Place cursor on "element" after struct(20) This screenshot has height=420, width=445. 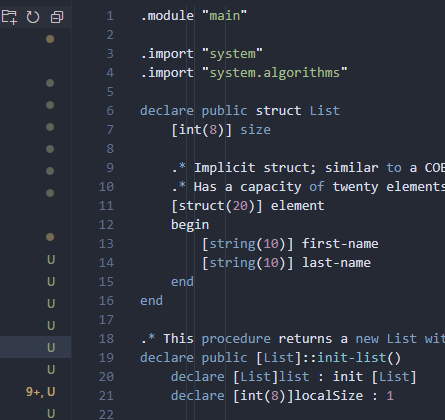click(297, 206)
